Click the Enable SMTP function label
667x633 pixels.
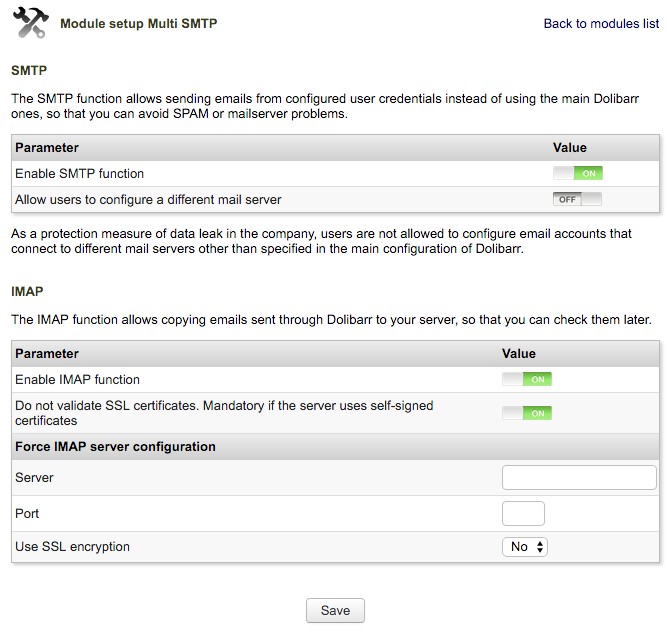pos(80,173)
